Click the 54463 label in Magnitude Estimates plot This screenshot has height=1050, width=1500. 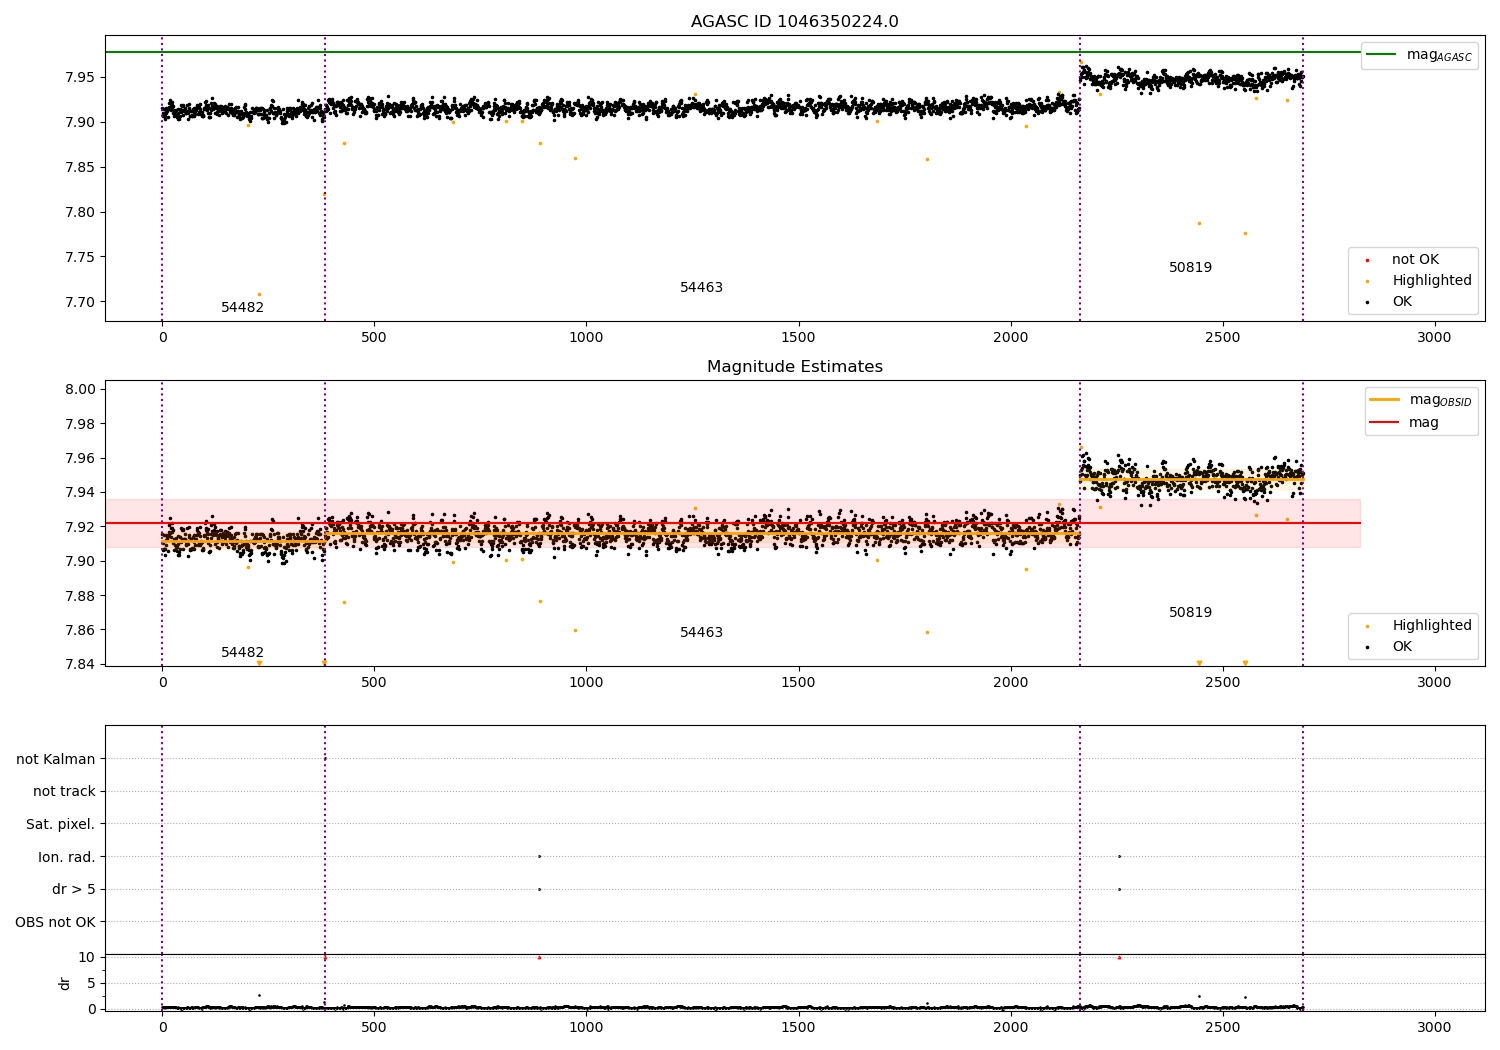click(x=701, y=633)
